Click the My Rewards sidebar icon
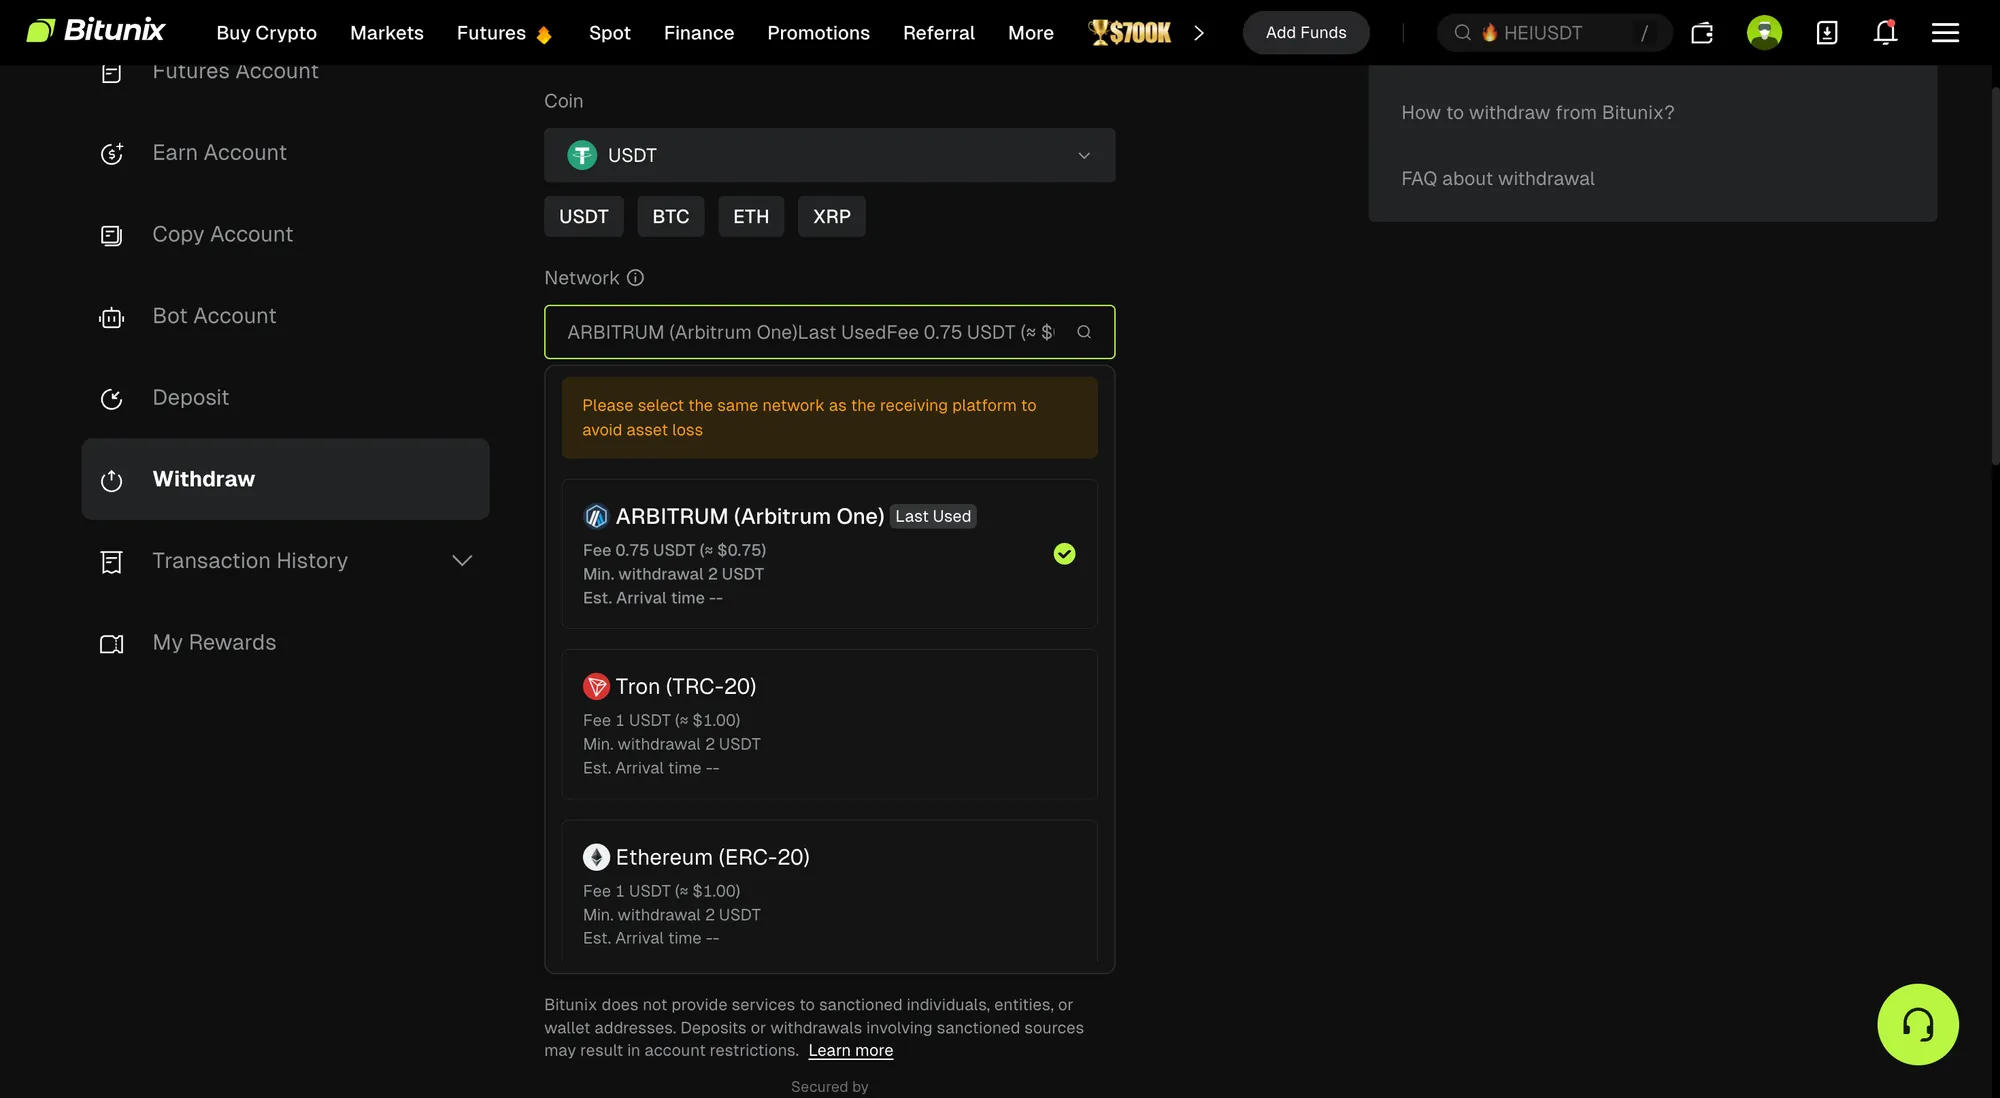Viewport: 2000px width, 1098px height. 112,644
